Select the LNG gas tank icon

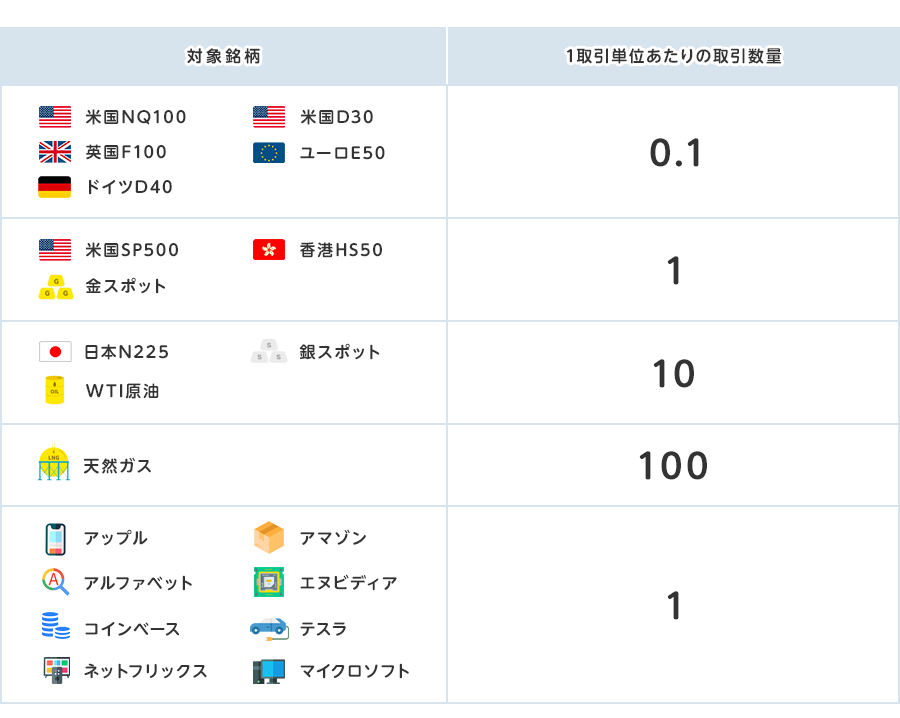54,464
